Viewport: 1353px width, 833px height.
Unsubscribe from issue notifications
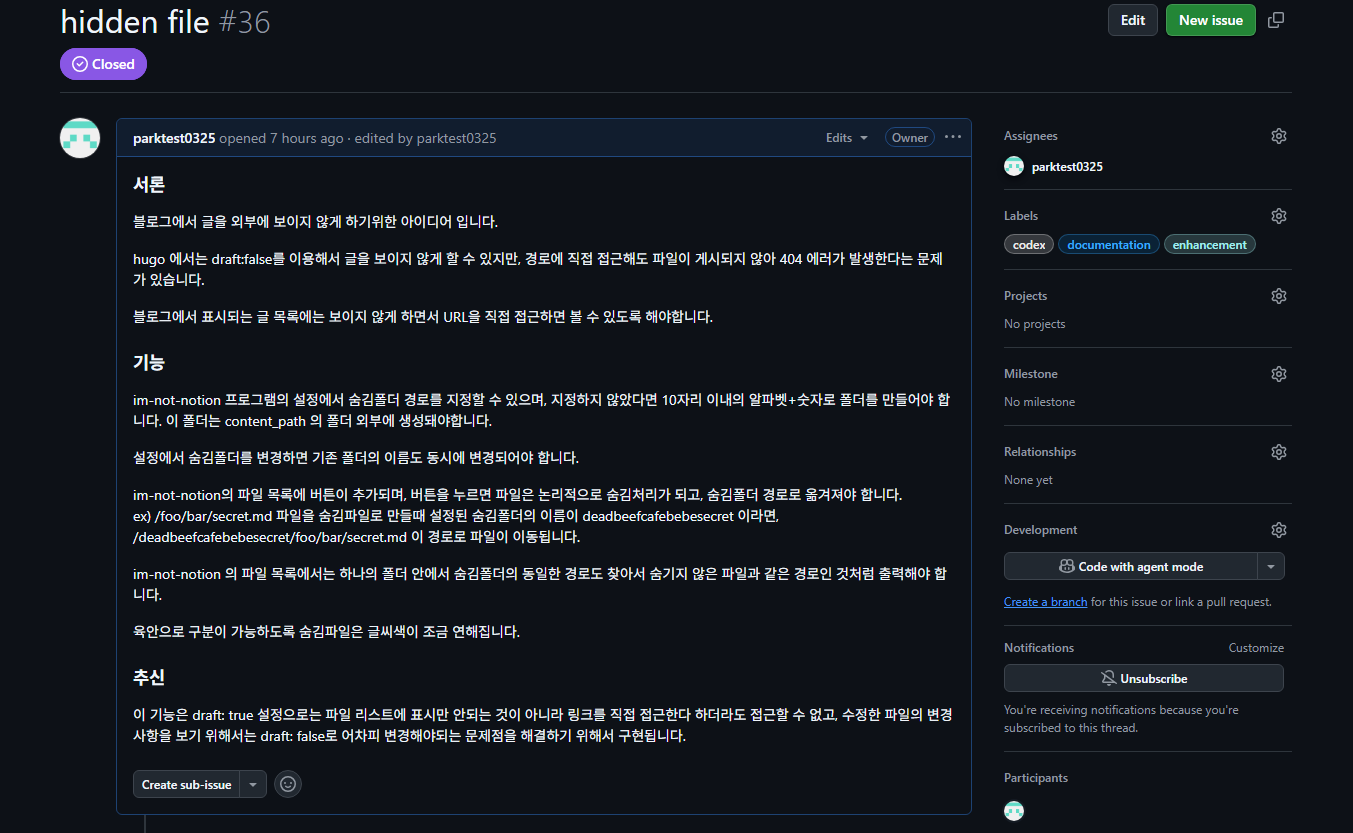tap(1143, 678)
